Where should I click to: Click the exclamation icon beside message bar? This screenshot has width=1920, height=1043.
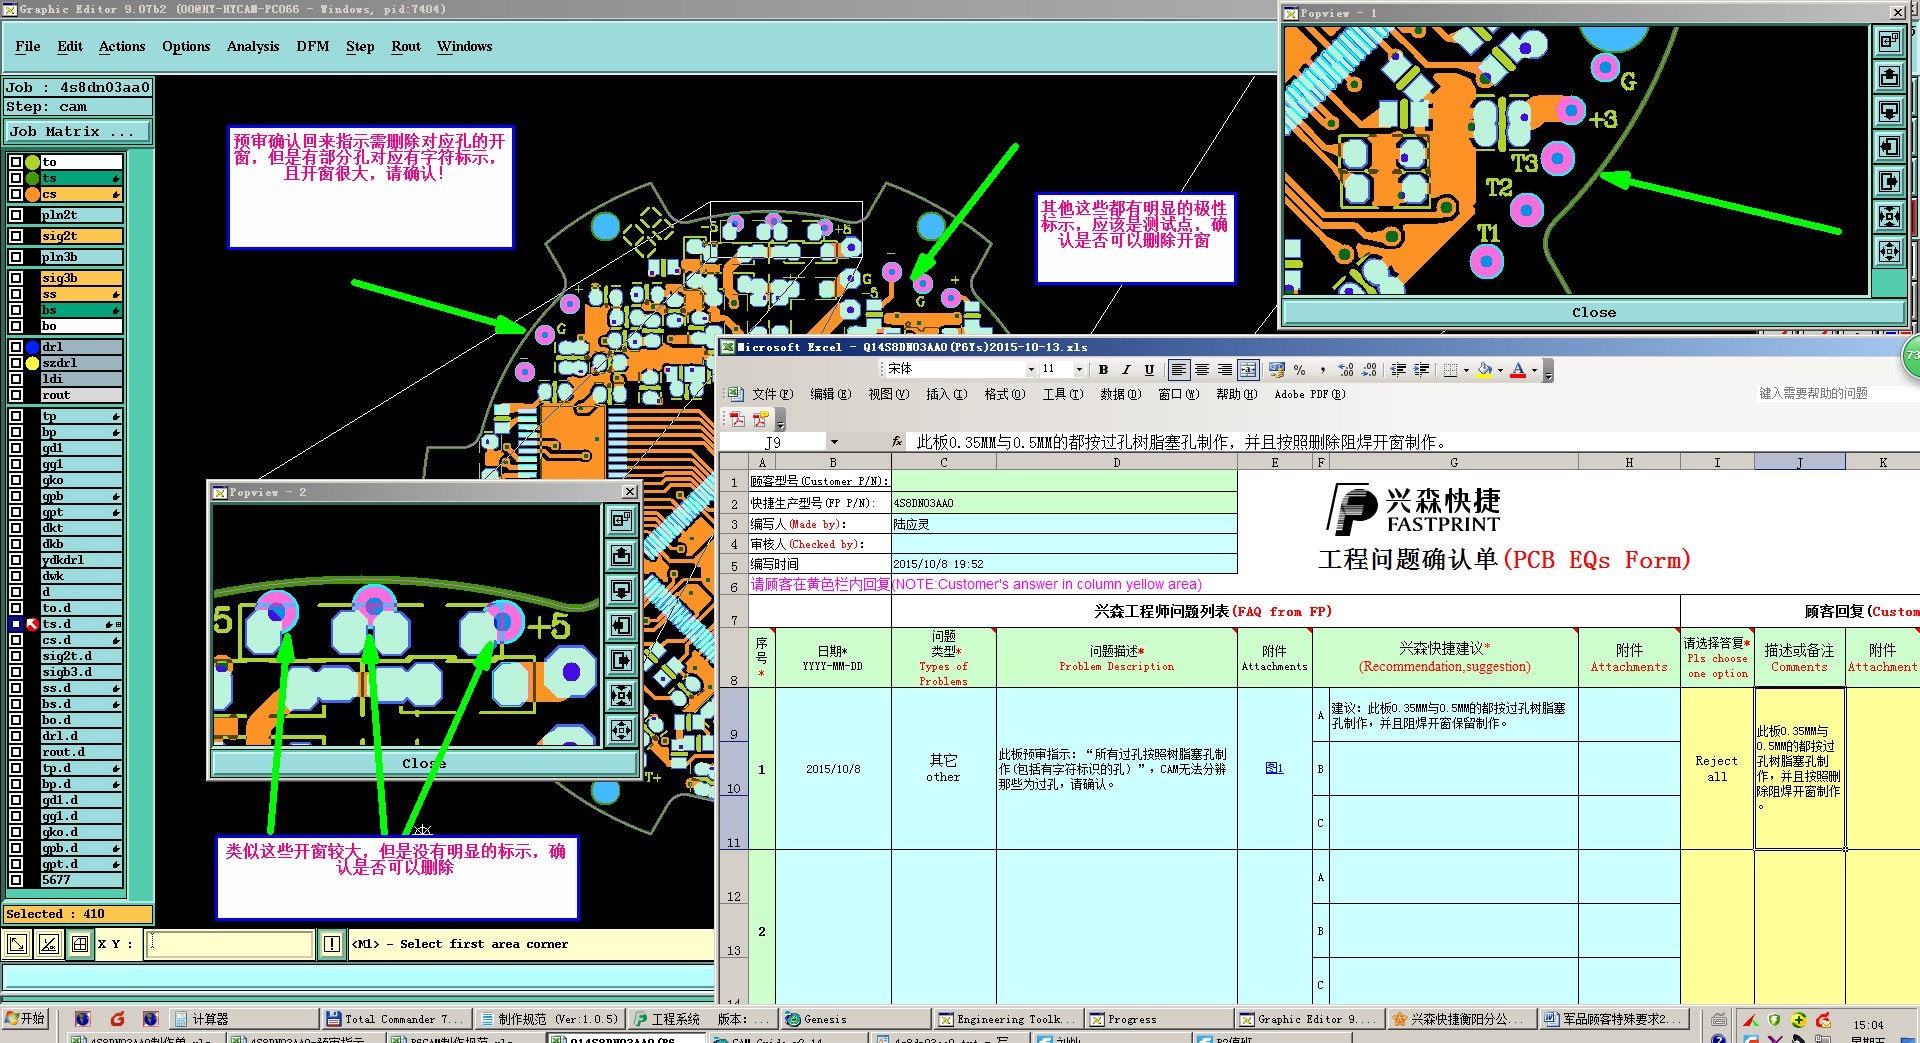click(x=332, y=944)
